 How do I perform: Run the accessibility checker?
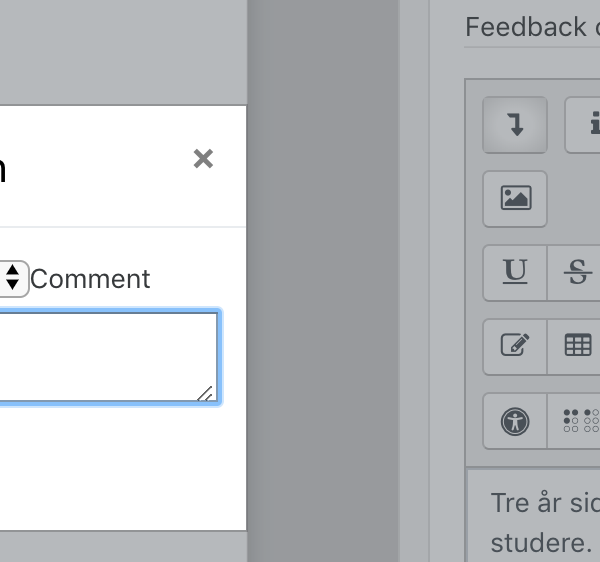pyautogui.click(x=515, y=421)
